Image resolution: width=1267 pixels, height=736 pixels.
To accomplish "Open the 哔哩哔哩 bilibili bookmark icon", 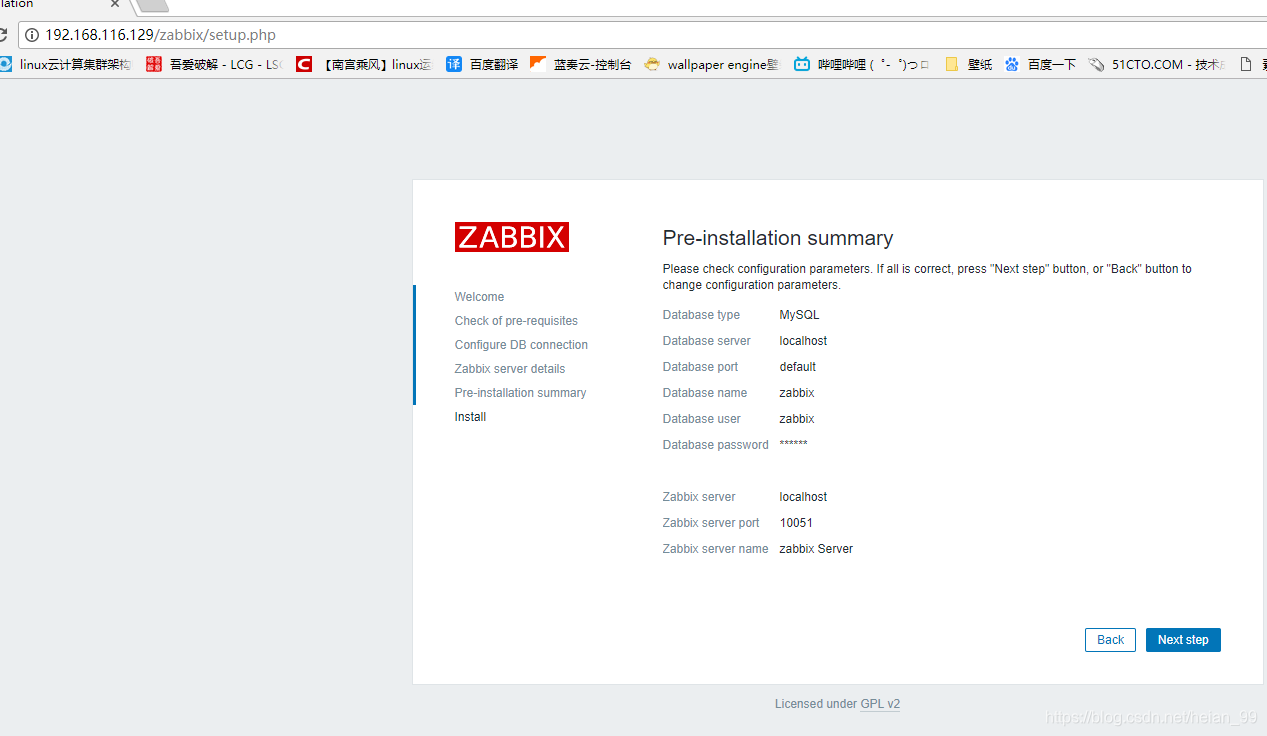I will coord(802,64).
